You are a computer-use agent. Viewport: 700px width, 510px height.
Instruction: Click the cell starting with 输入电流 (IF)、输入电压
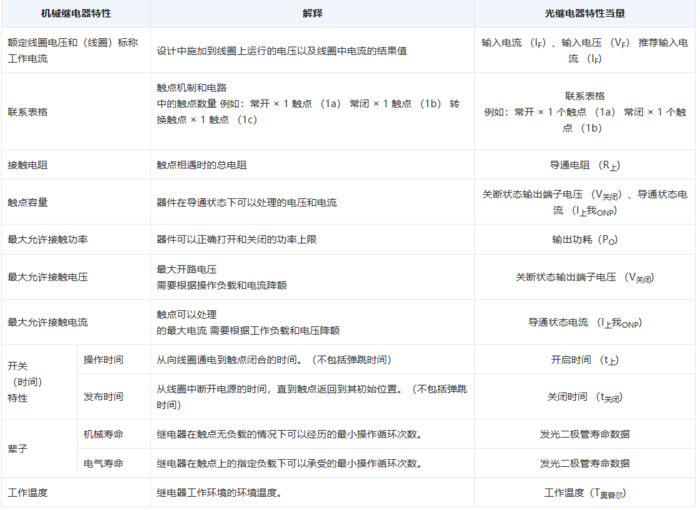click(584, 50)
